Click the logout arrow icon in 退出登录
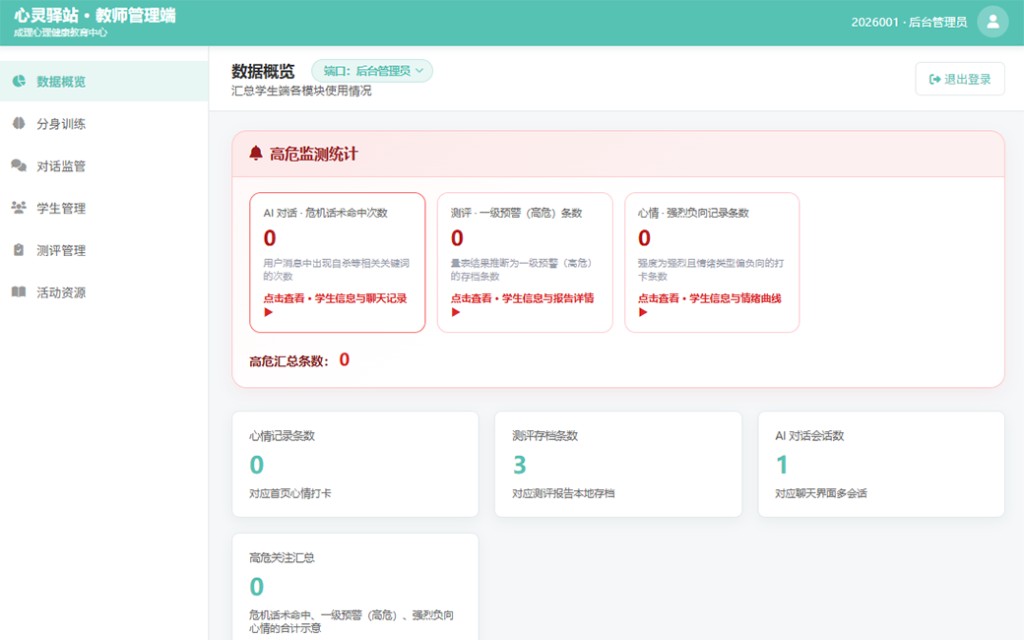Screen dimensions: 1024x640 tap(935, 79)
